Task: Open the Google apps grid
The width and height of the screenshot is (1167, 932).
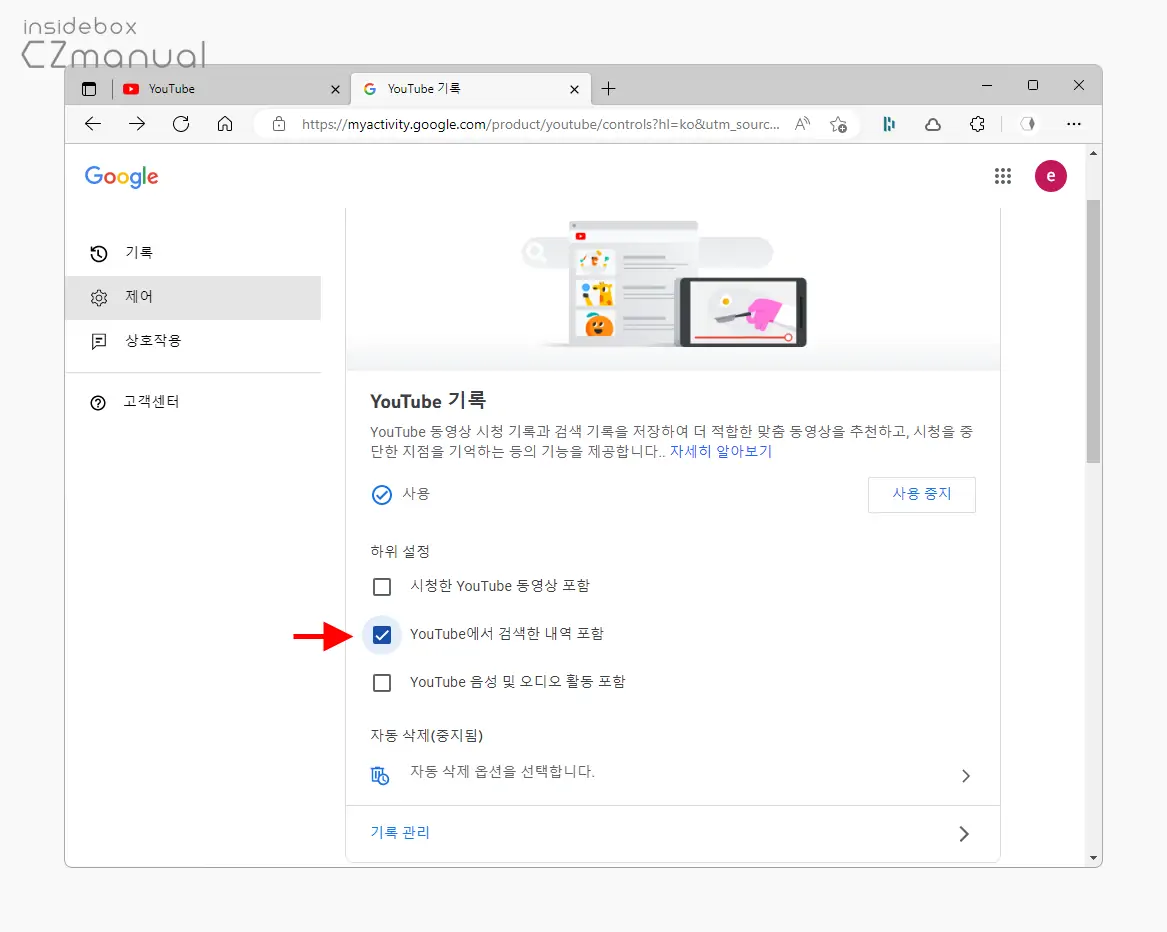Action: [x=1003, y=176]
